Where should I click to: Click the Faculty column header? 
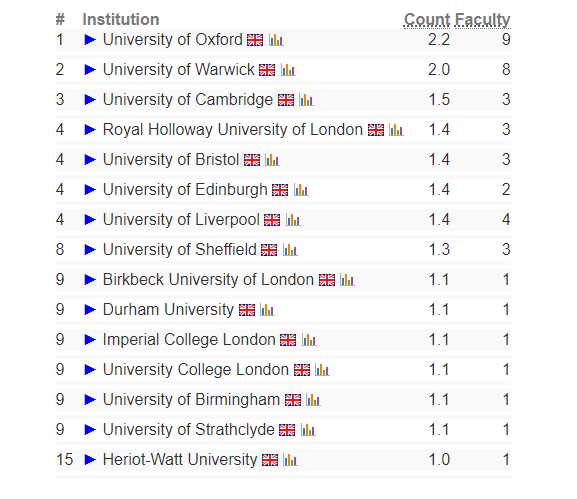coord(482,20)
